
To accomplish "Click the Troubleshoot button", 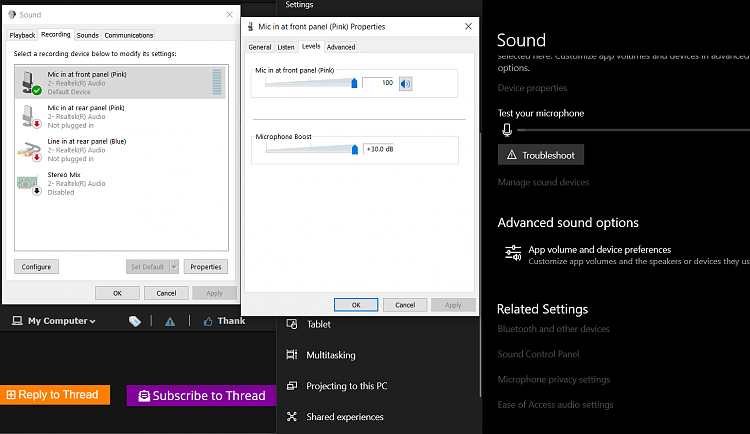I will pos(541,155).
